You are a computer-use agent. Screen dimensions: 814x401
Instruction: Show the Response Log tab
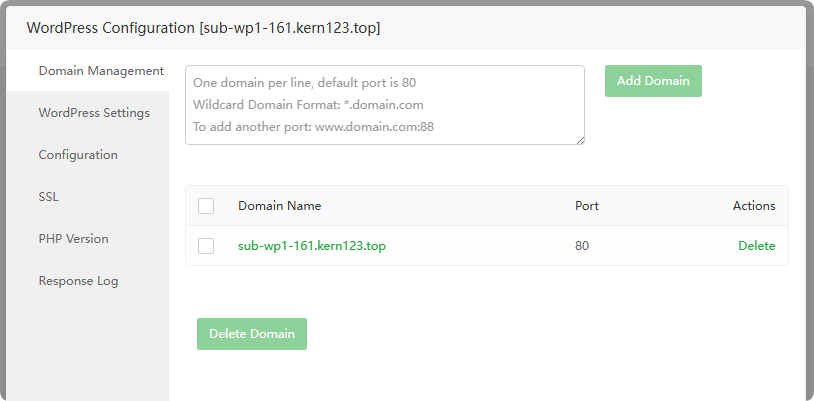[78, 281]
